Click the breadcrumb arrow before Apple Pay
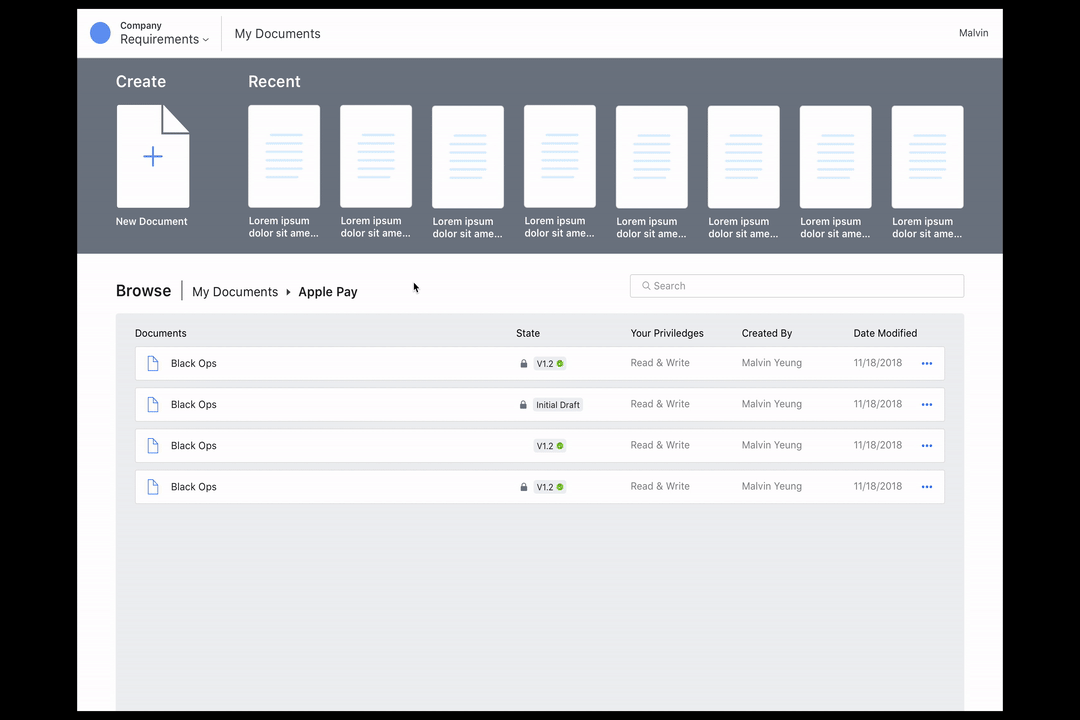Image resolution: width=1080 pixels, height=720 pixels. coord(288,292)
